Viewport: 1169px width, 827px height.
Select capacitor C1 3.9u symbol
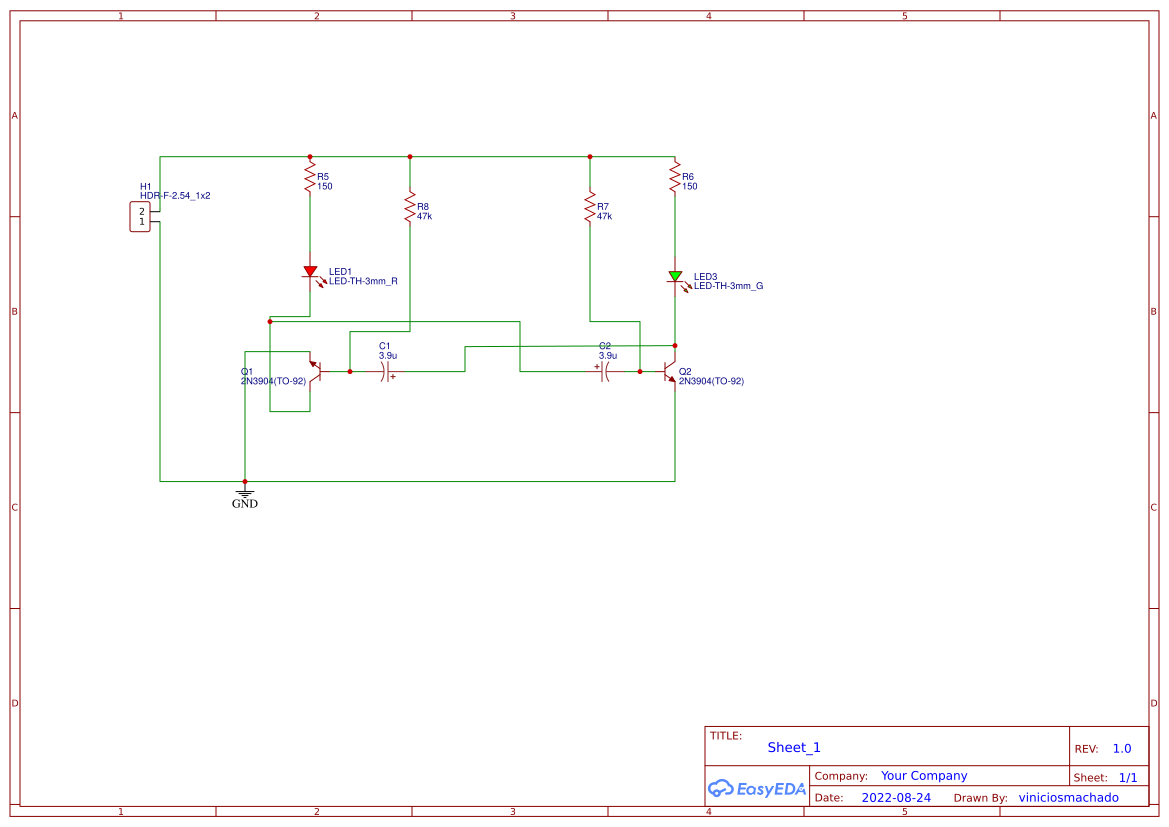[384, 371]
